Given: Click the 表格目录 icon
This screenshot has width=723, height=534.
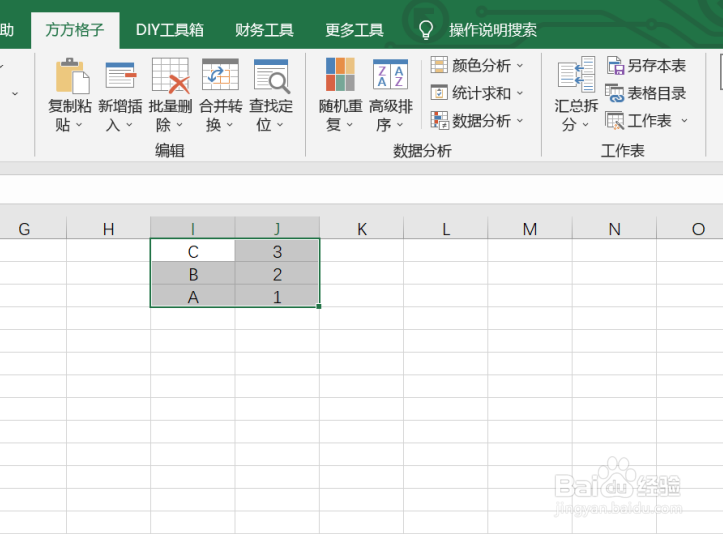Looking at the screenshot, I should point(614,93).
